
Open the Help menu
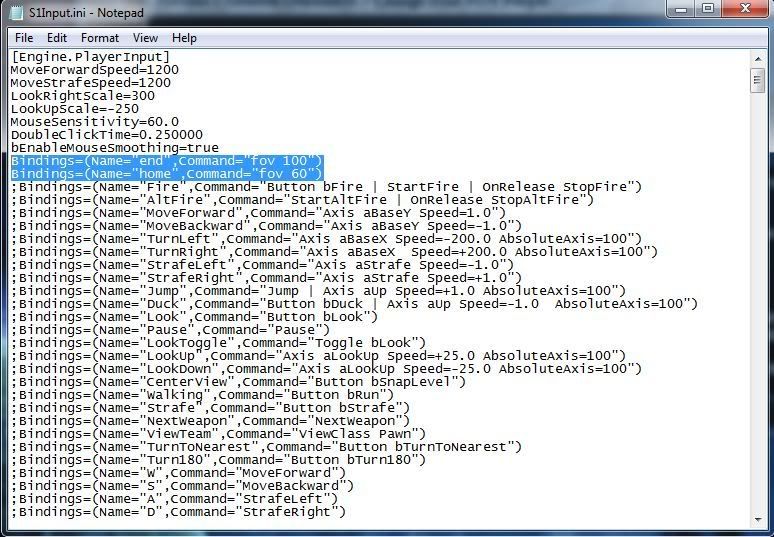pyautogui.click(x=185, y=38)
